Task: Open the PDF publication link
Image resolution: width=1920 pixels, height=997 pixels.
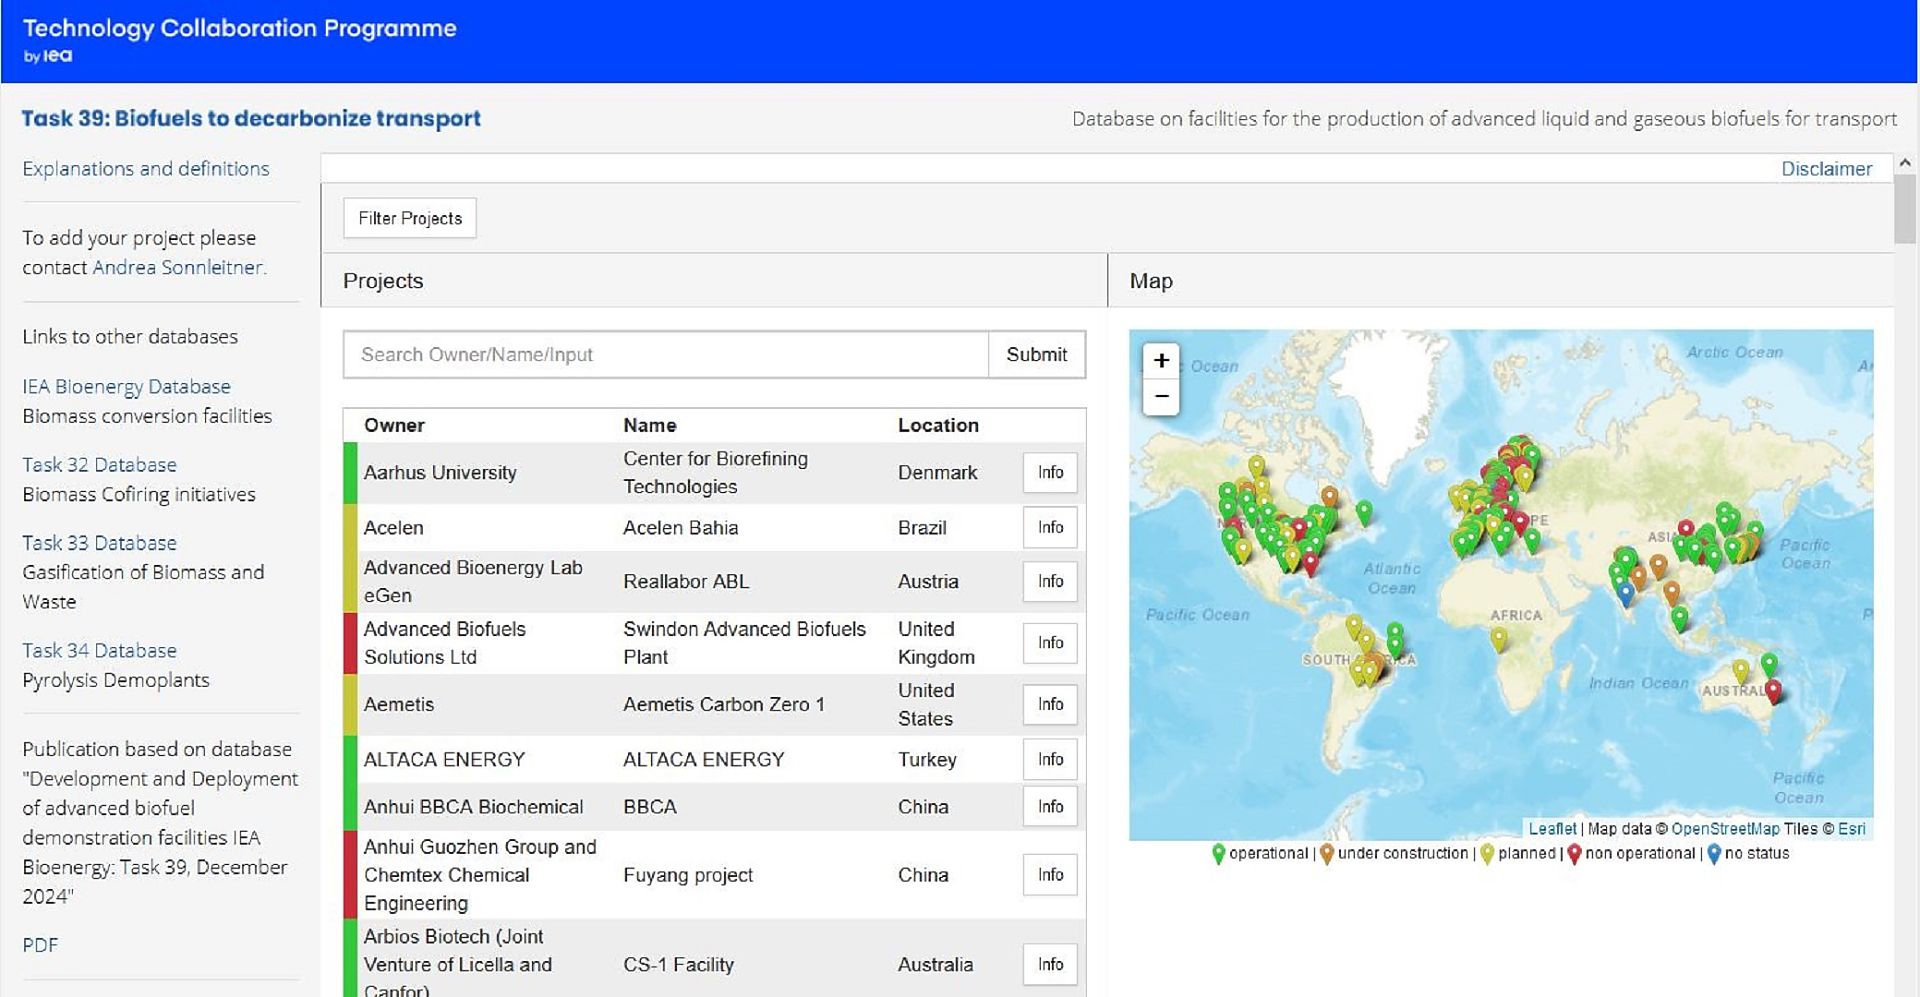Action: 40,945
